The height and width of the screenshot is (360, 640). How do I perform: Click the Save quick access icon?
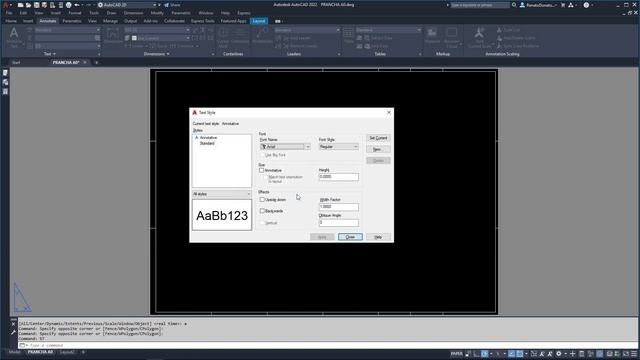(x=36, y=5)
